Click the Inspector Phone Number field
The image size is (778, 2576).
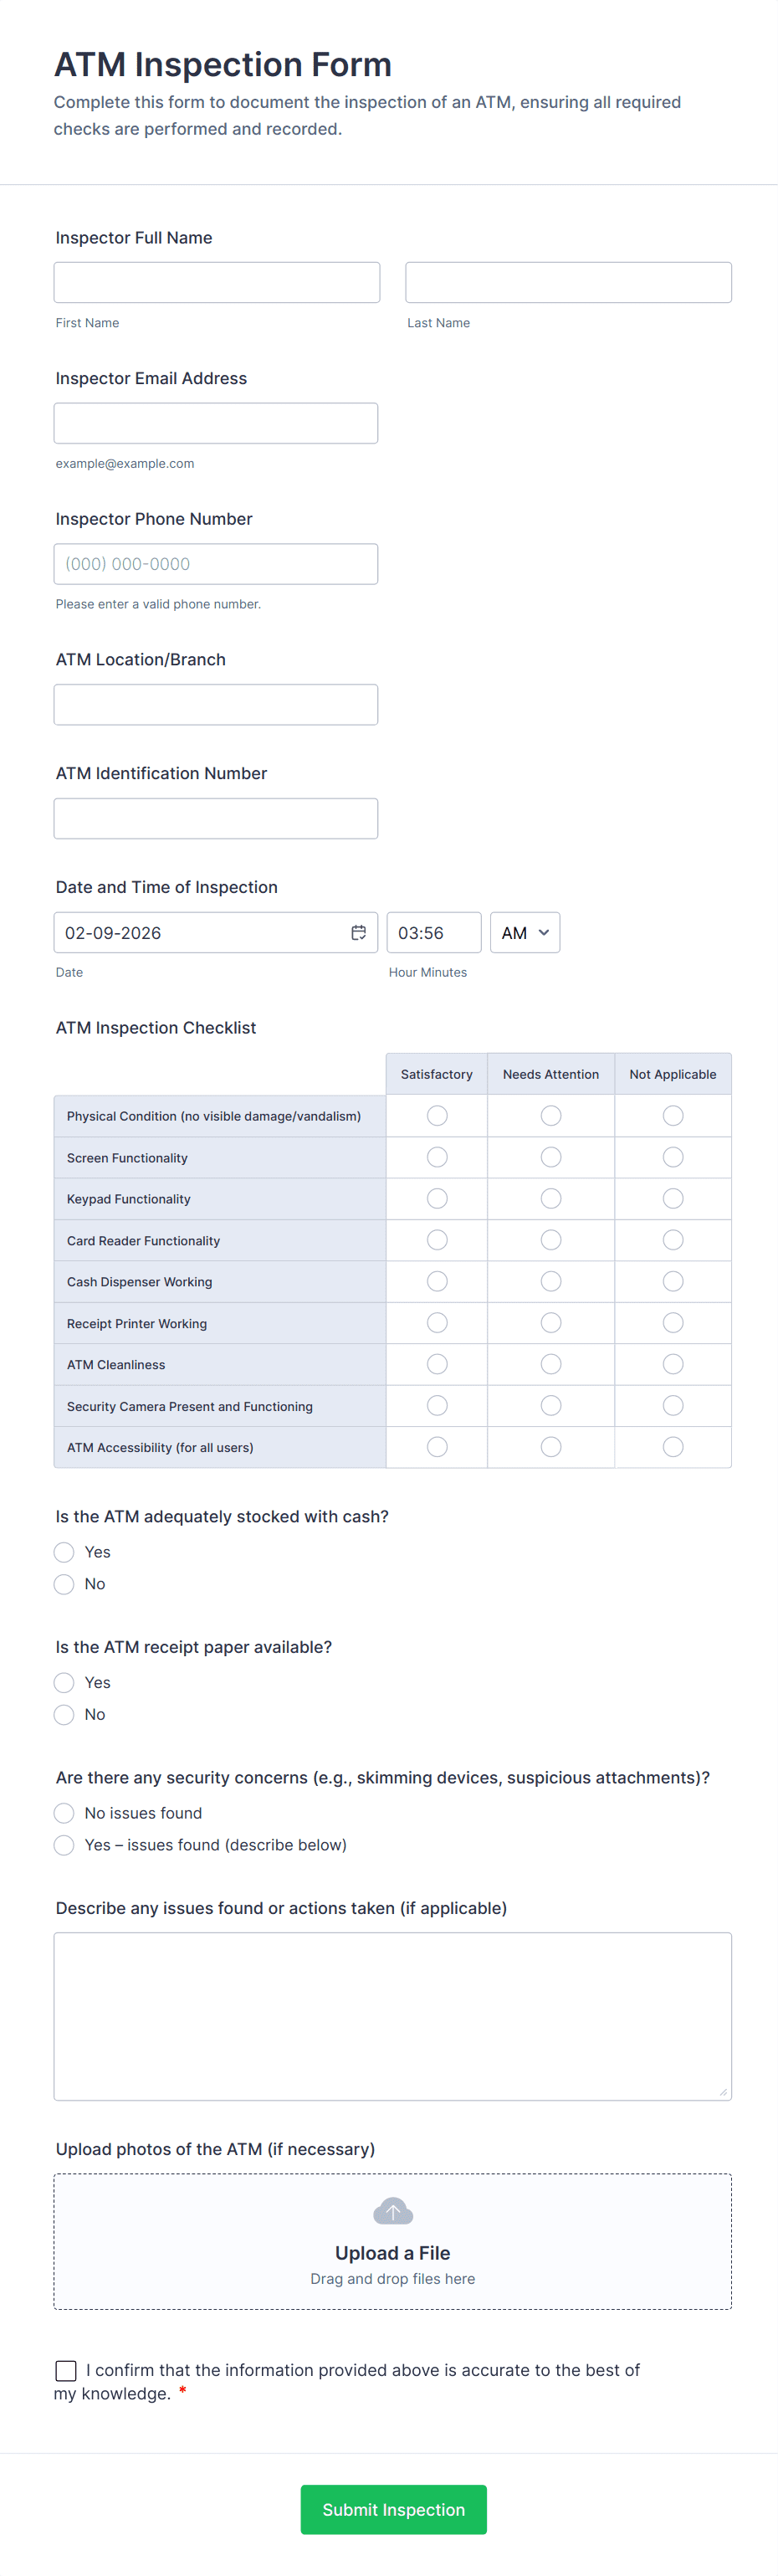pyautogui.click(x=216, y=564)
